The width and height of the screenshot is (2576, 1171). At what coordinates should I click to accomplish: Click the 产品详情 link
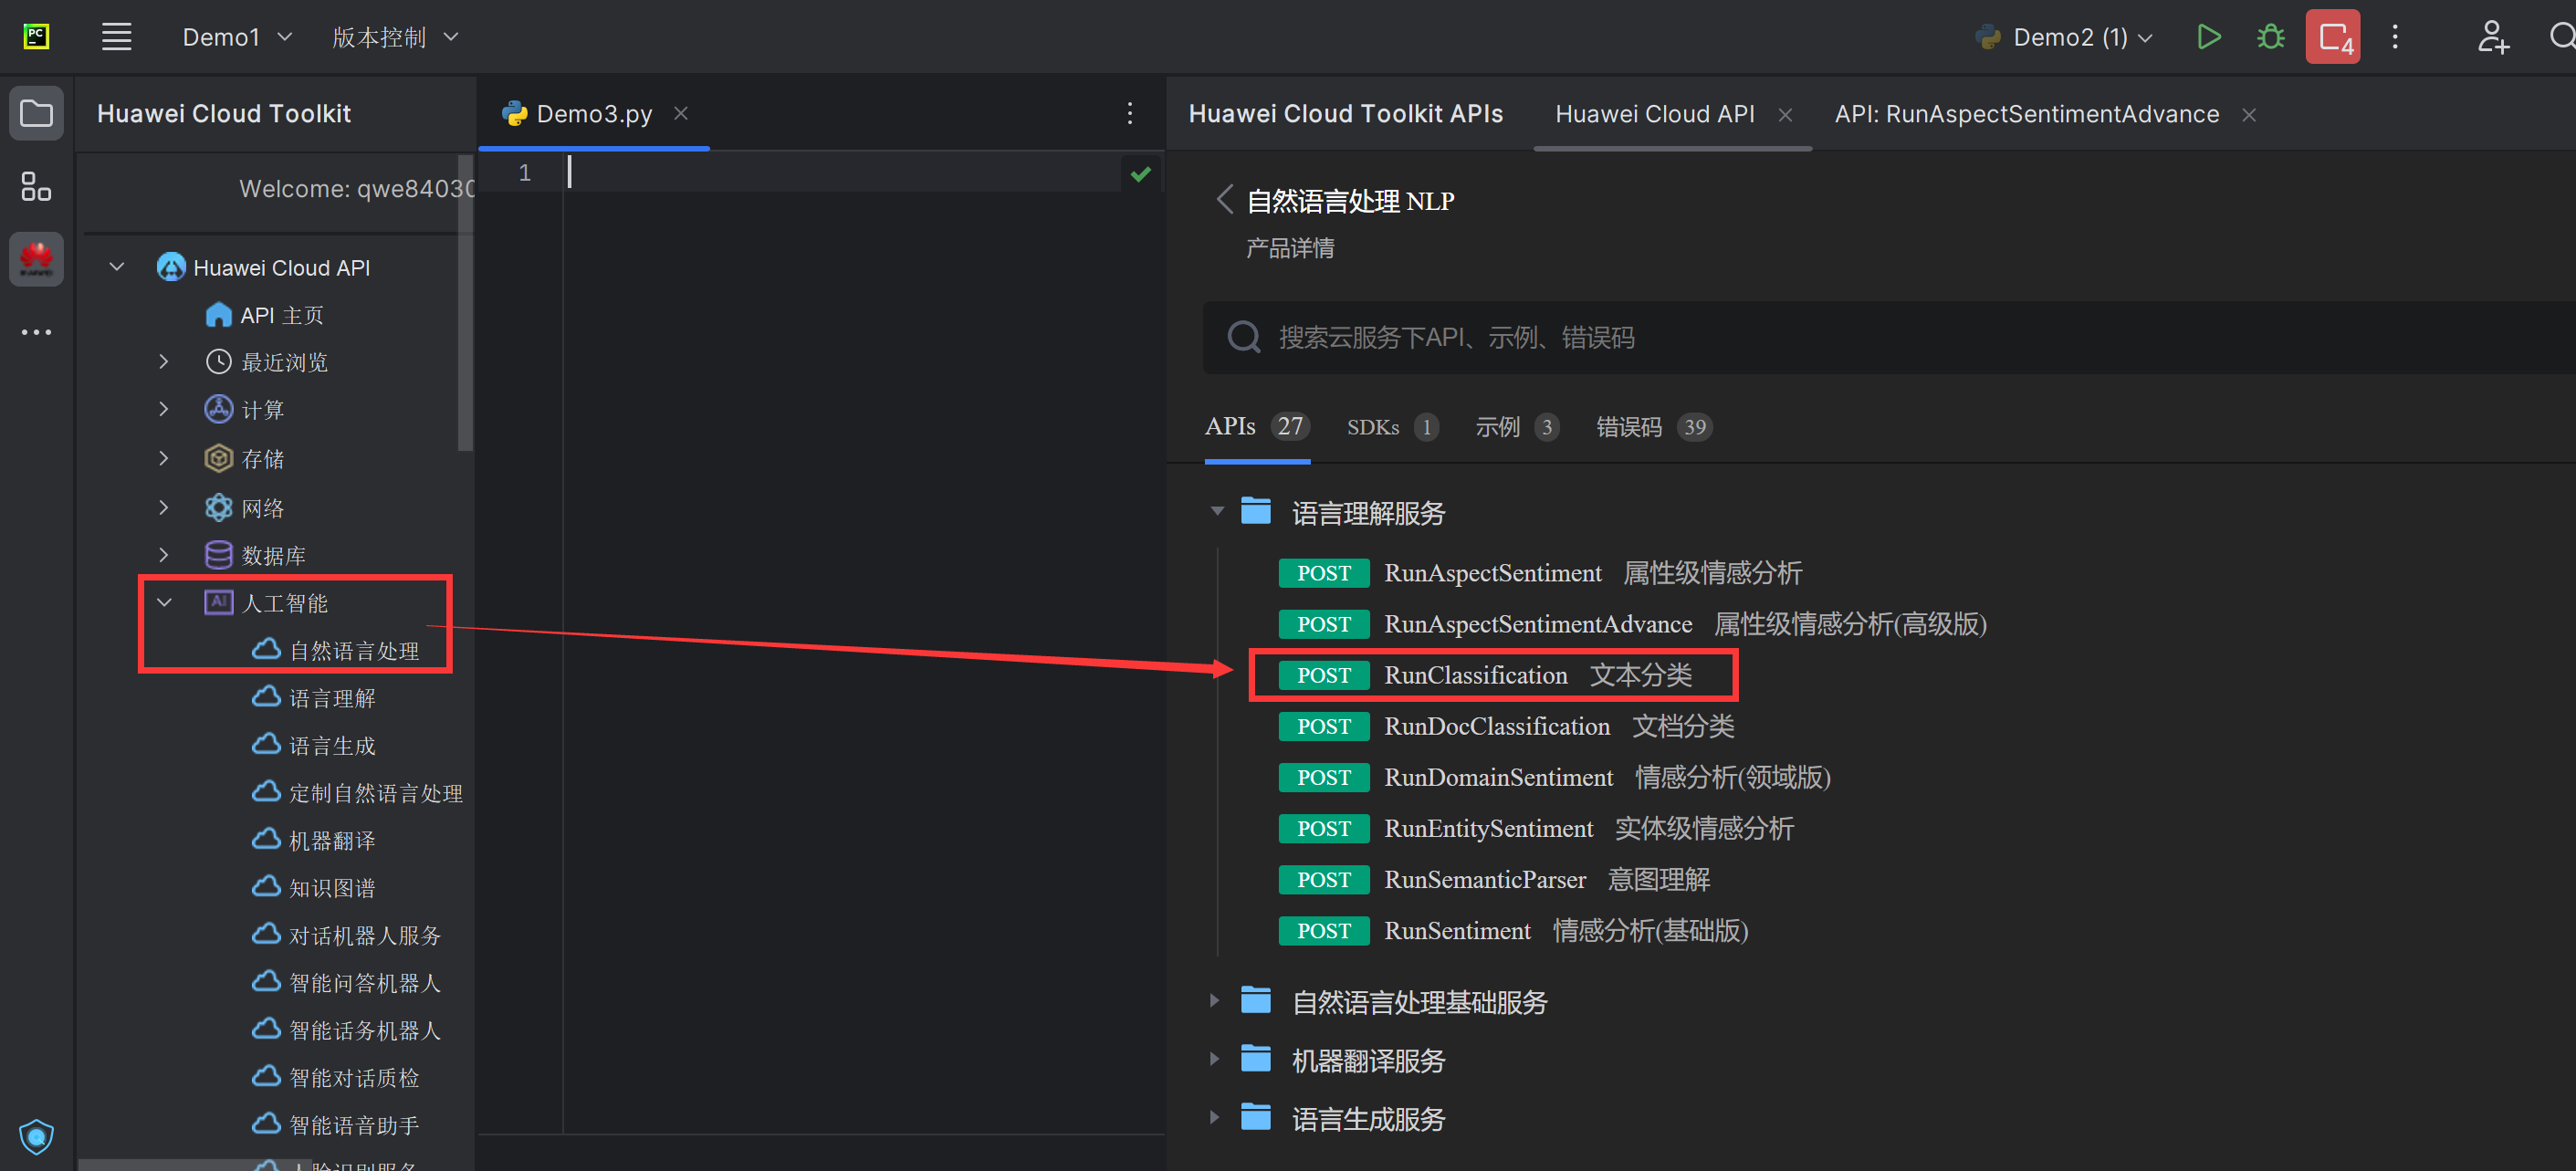1289,248
